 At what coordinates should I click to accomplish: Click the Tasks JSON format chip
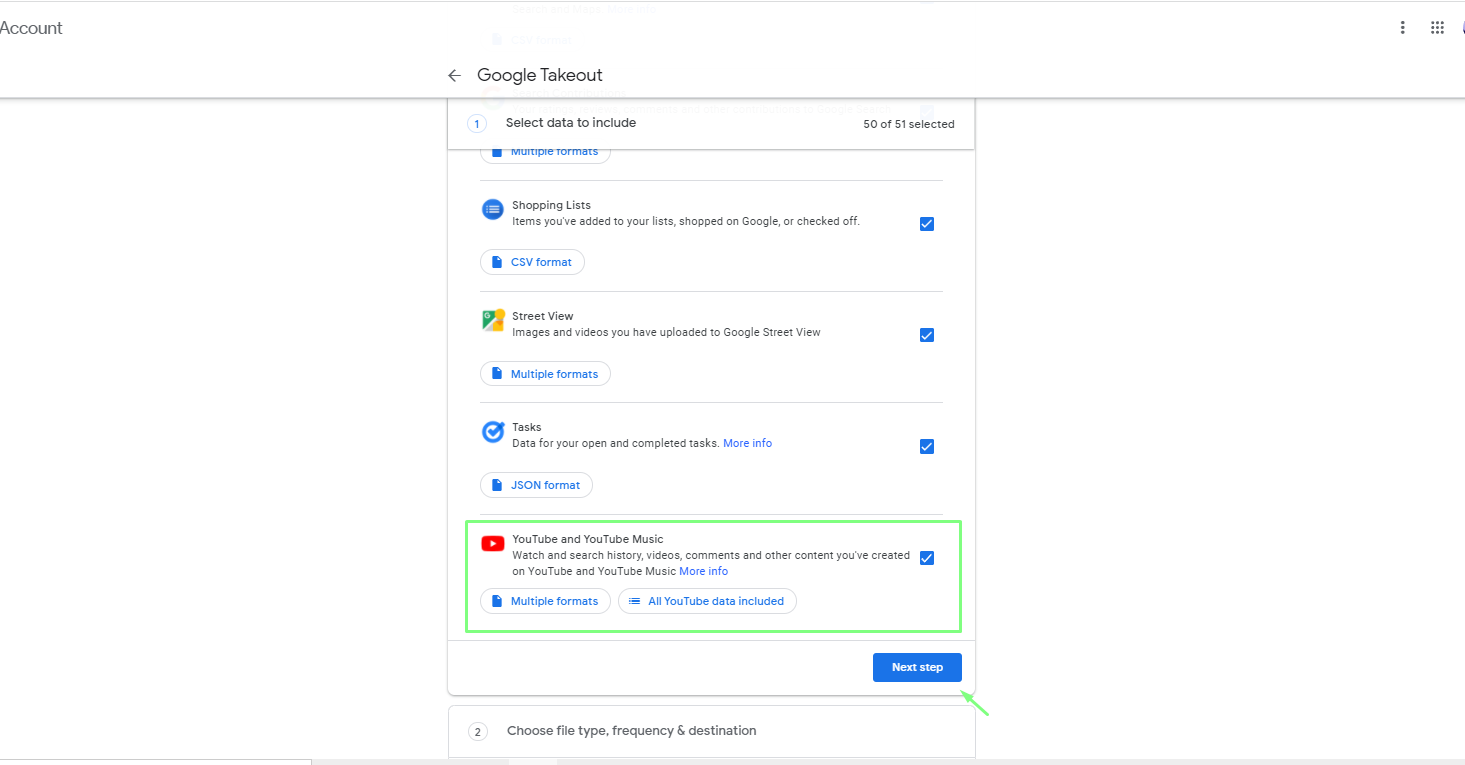click(x=536, y=485)
